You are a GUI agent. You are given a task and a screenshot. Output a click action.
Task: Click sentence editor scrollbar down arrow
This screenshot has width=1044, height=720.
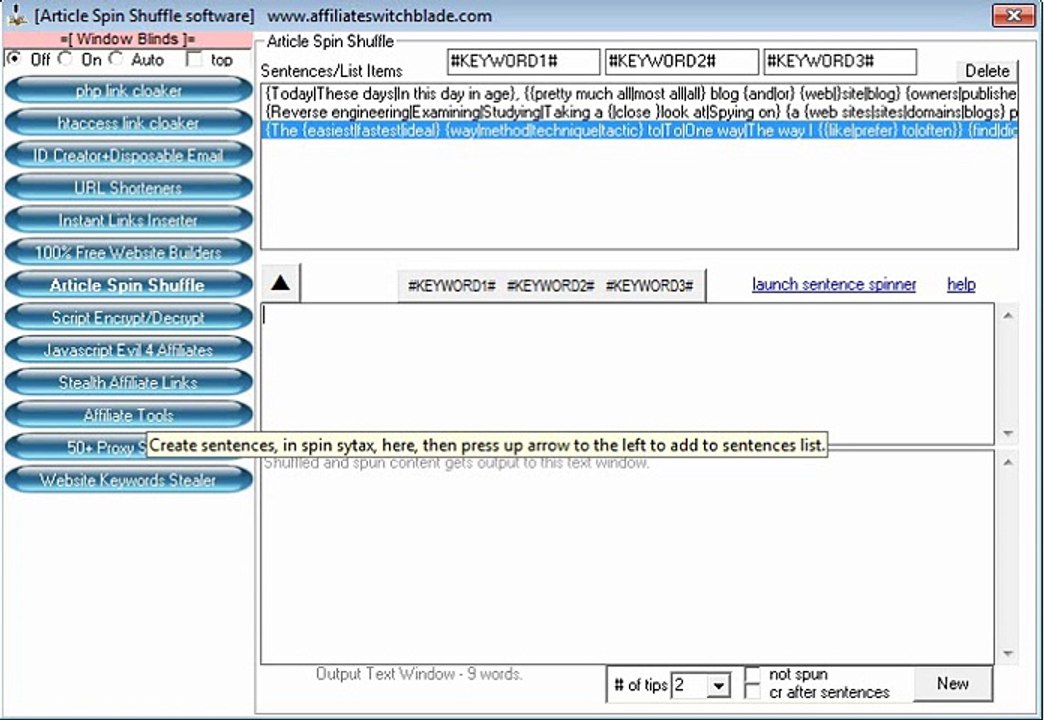(x=1008, y=433)
